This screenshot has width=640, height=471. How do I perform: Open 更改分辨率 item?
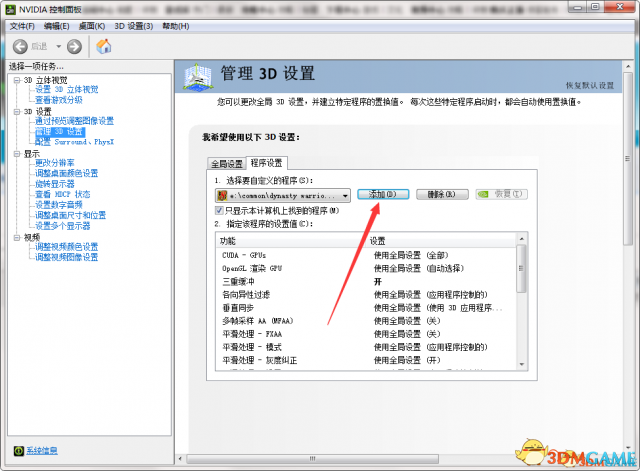point(55,163)
